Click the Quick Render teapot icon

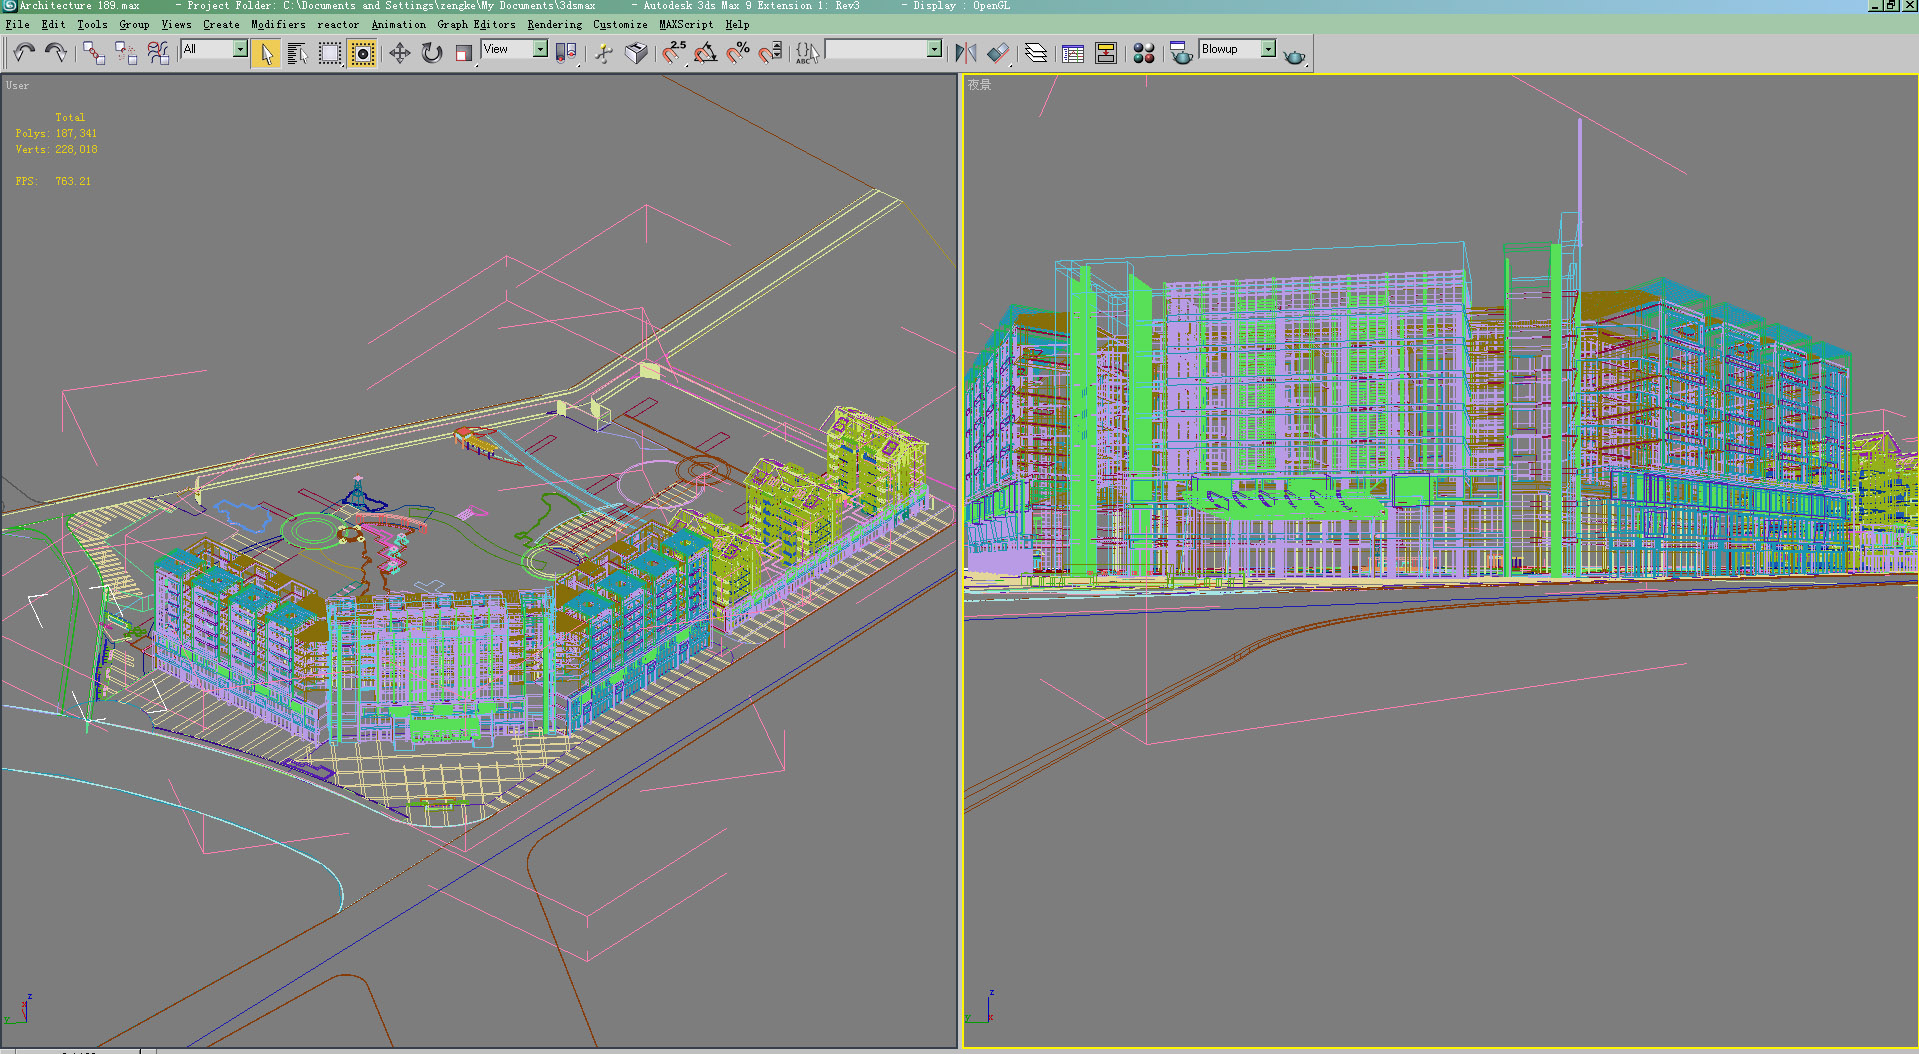[x=1295, y=55]
